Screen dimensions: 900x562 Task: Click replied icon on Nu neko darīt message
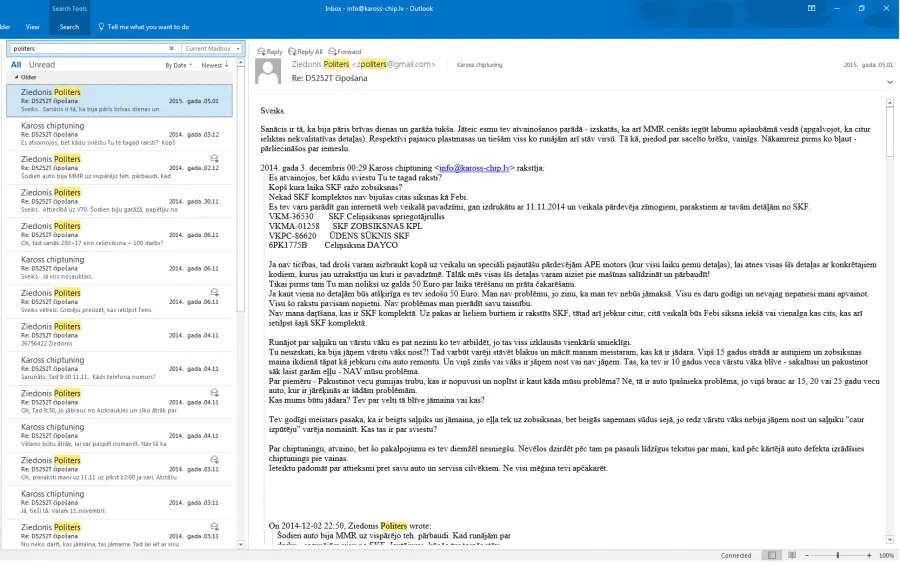[x=214, y=526]
